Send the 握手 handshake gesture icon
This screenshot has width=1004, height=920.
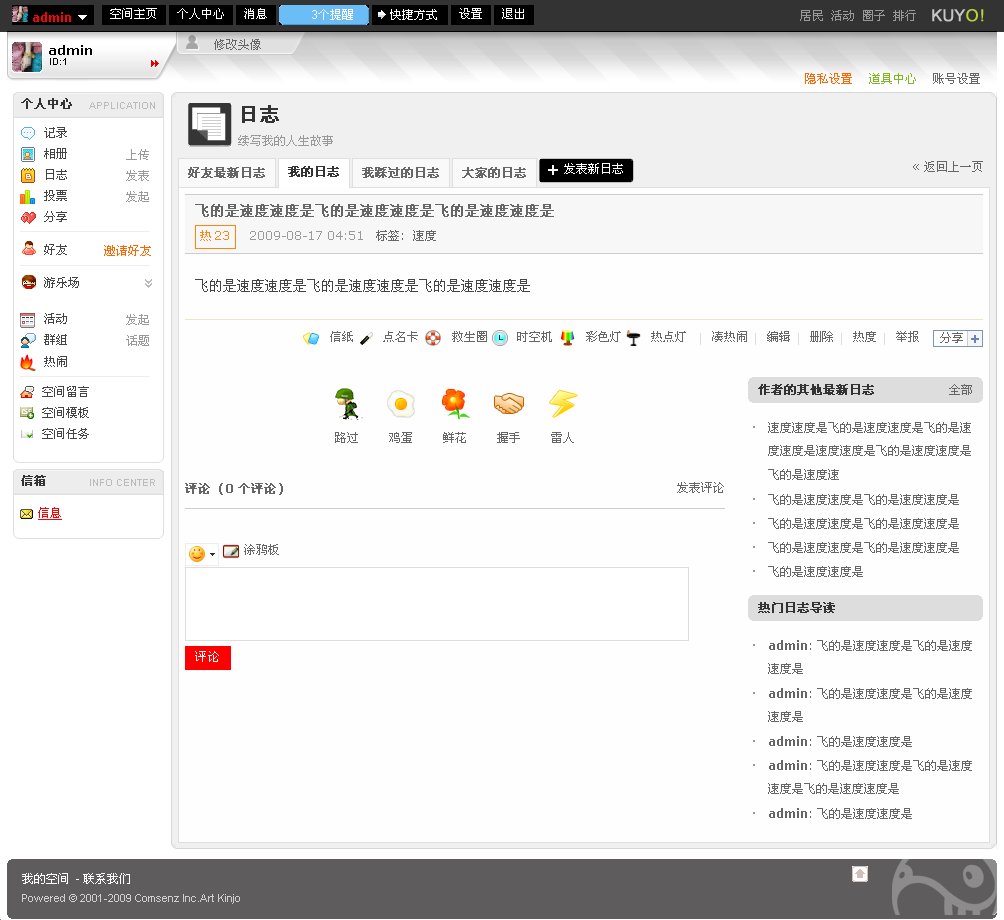[508, 403]
